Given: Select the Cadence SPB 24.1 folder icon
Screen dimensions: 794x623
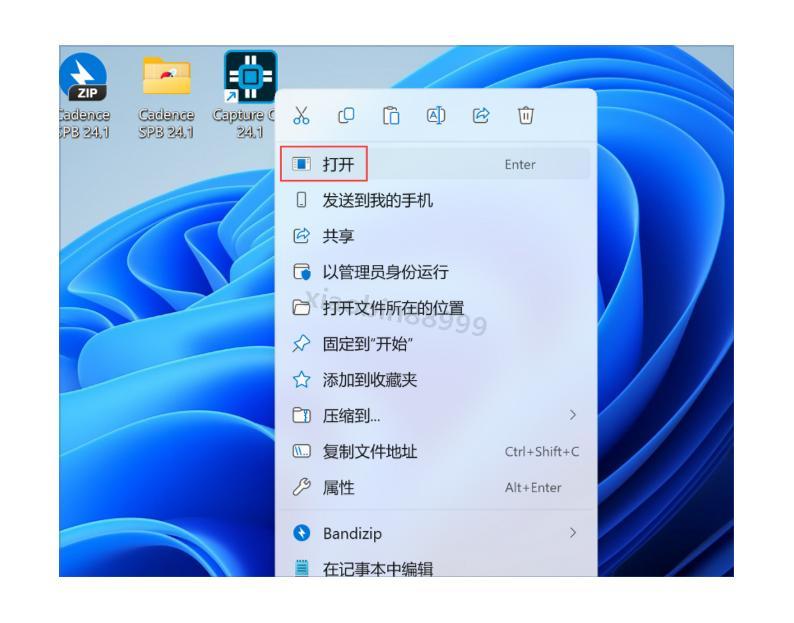Looking at the screenshot, I should (x=166, y=97).
